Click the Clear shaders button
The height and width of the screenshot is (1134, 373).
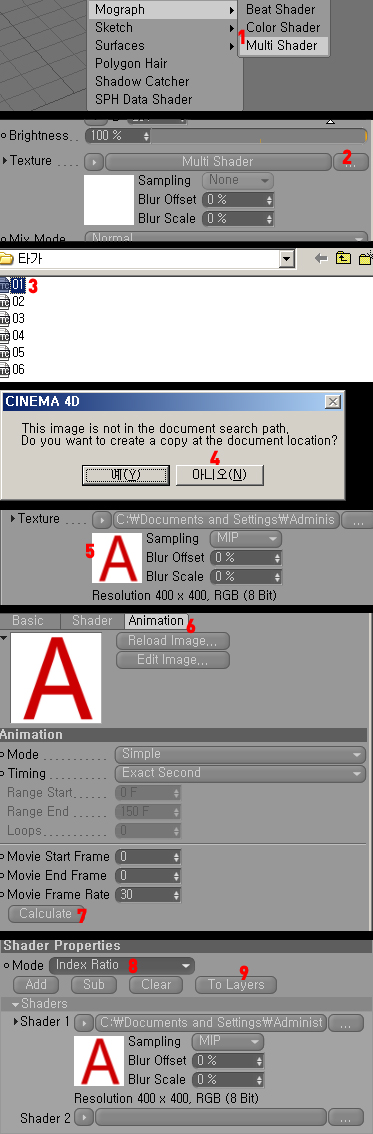click(x=156, y=984)
